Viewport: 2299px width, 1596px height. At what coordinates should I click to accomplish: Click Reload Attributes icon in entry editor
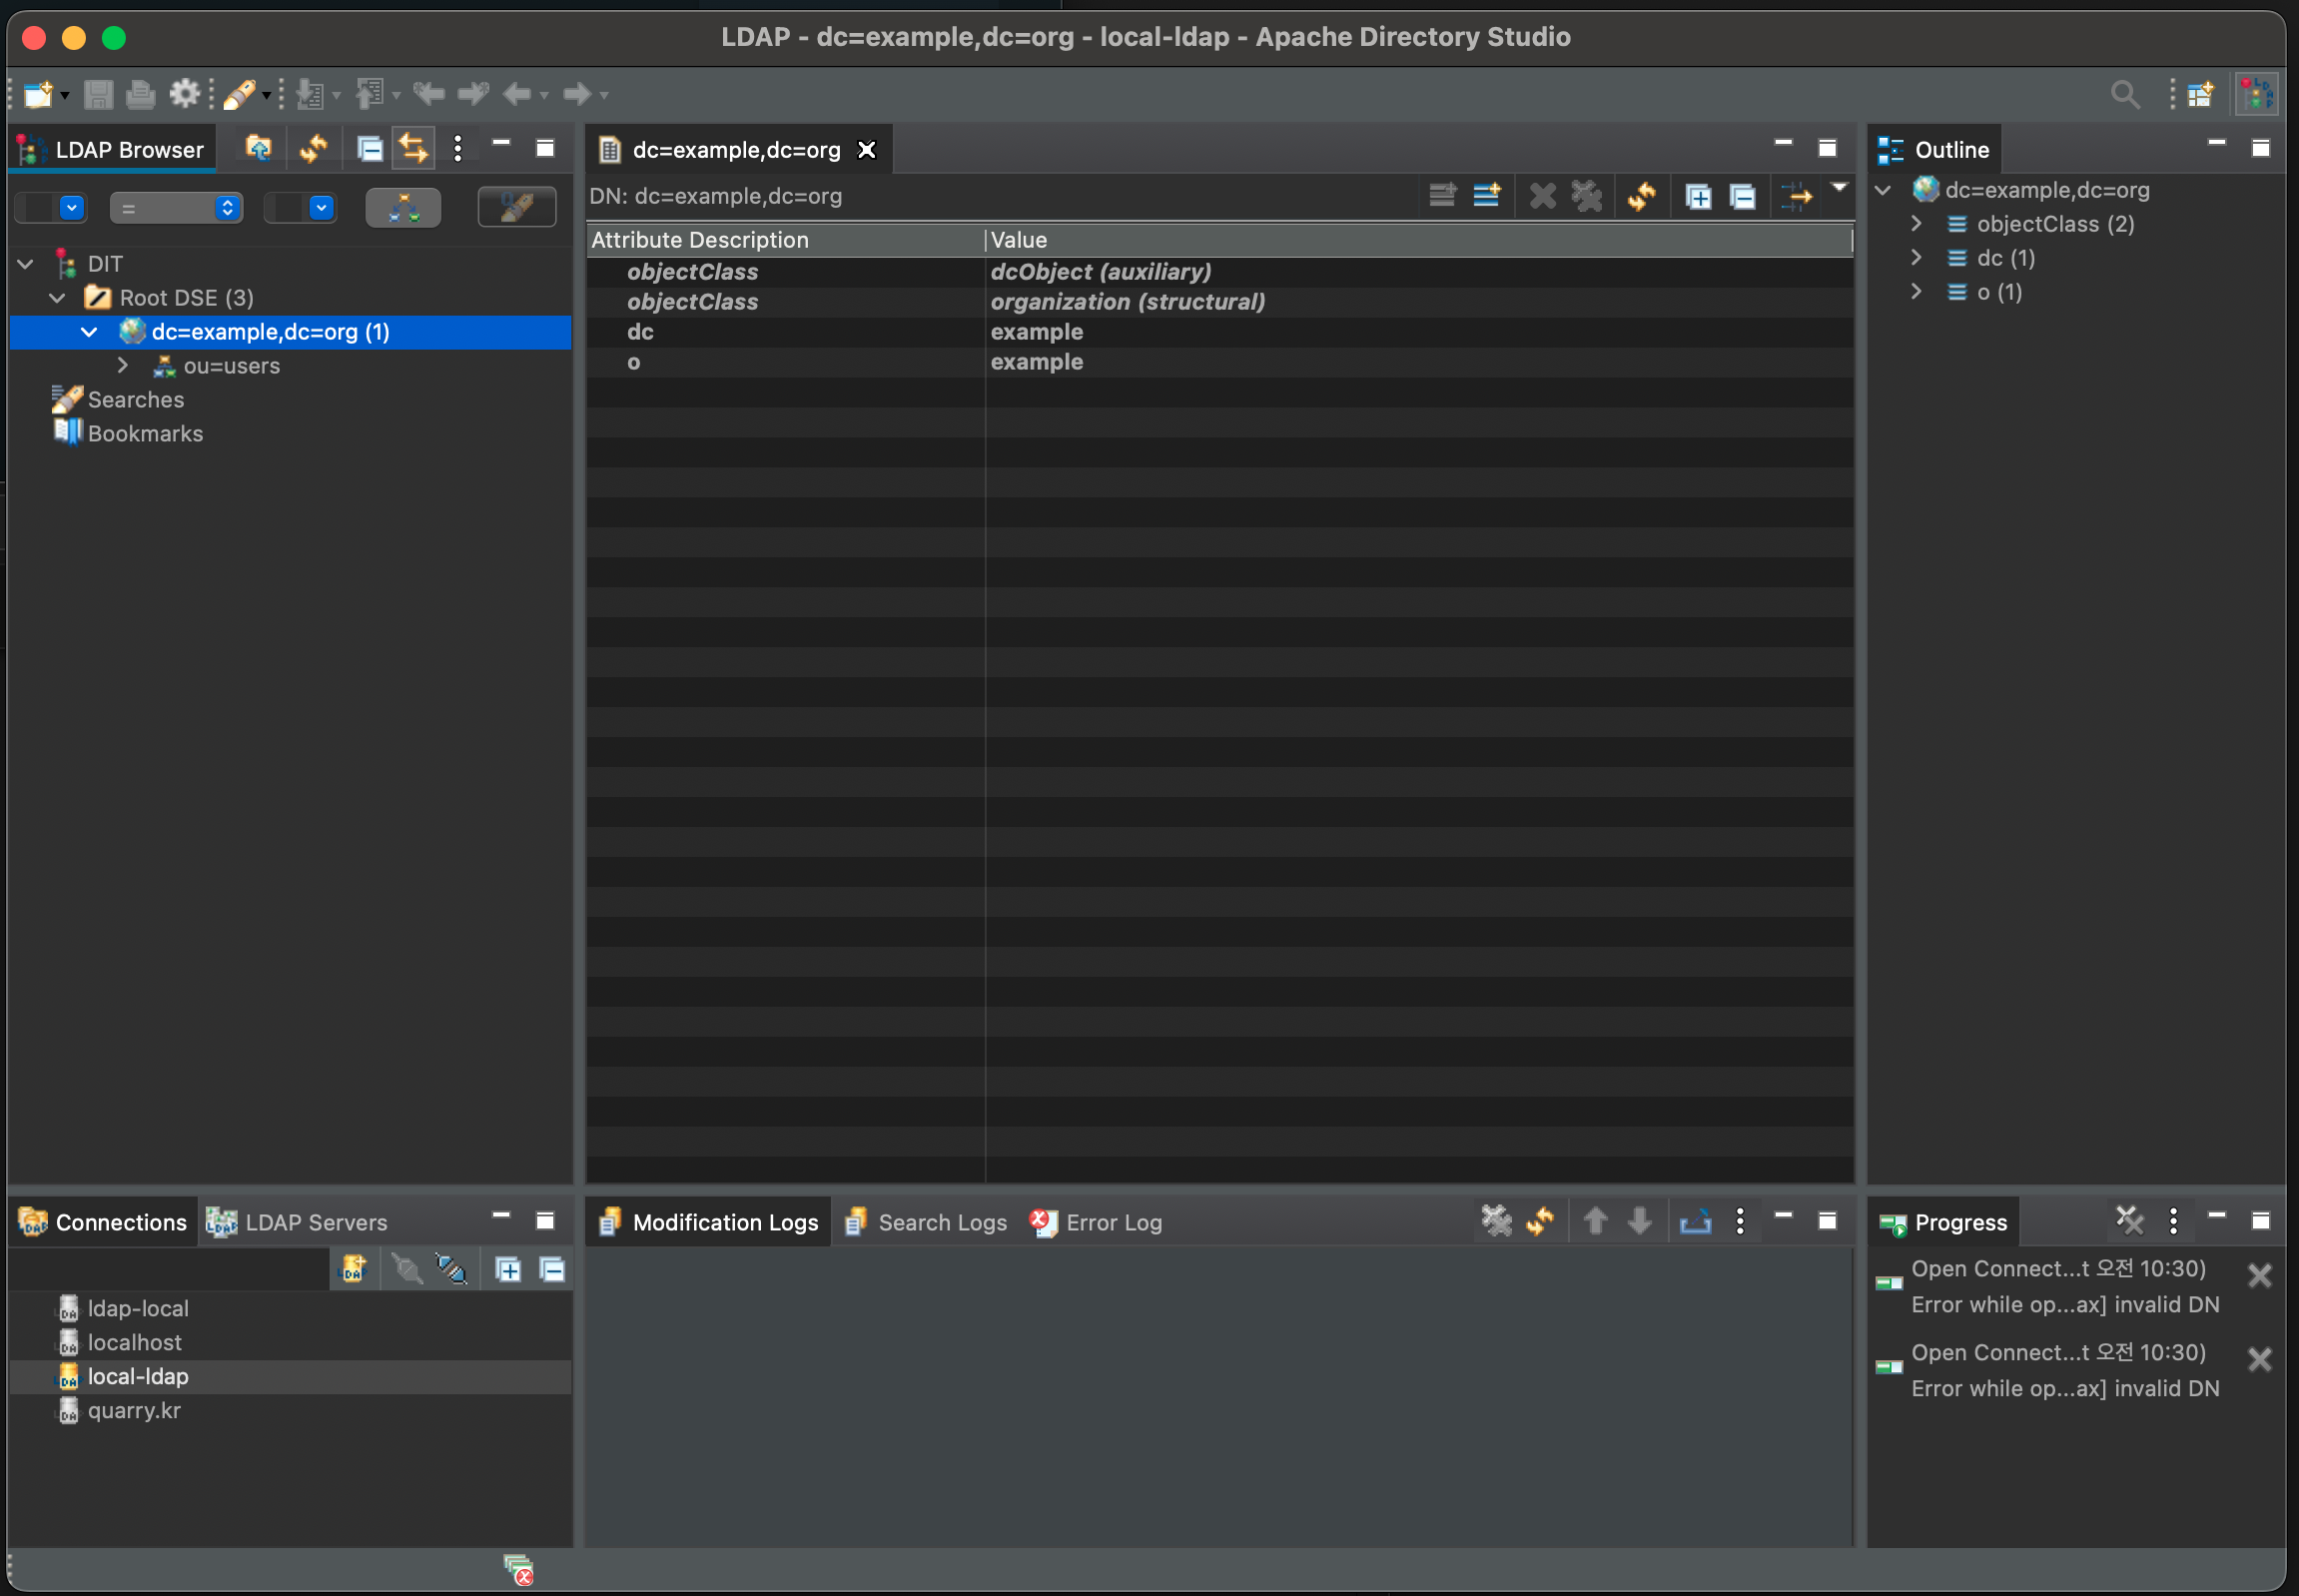pyautogui.click(x=1641, y=196)
